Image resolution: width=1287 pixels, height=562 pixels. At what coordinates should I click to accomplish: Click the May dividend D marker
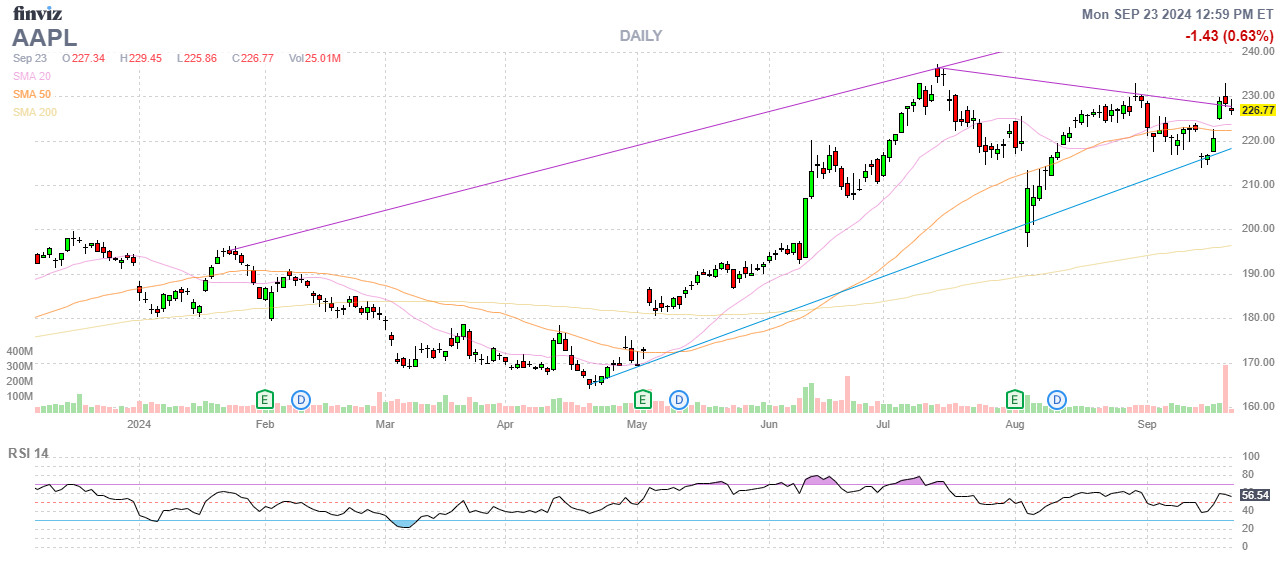pos(678,400)
